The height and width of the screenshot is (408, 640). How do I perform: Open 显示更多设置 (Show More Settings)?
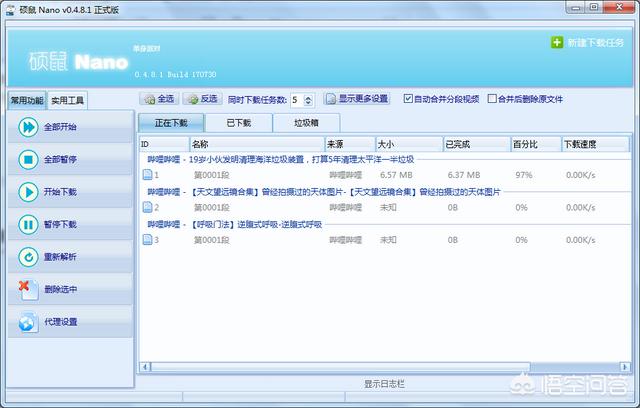tap(357, 99)
